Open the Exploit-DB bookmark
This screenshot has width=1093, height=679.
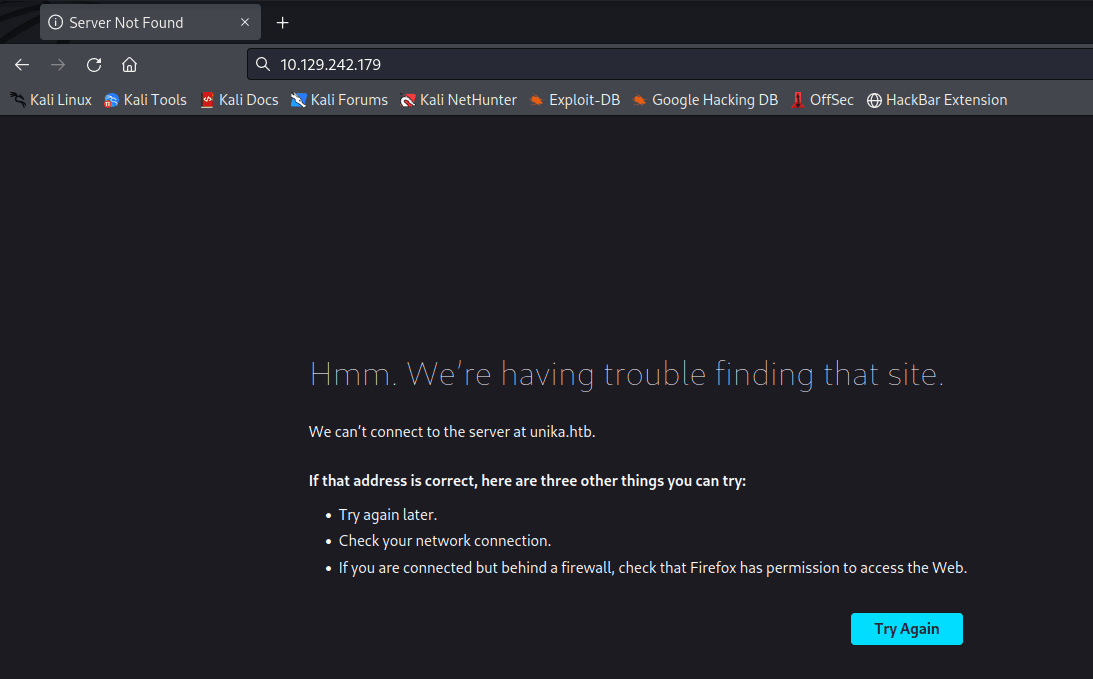point(575,100)
